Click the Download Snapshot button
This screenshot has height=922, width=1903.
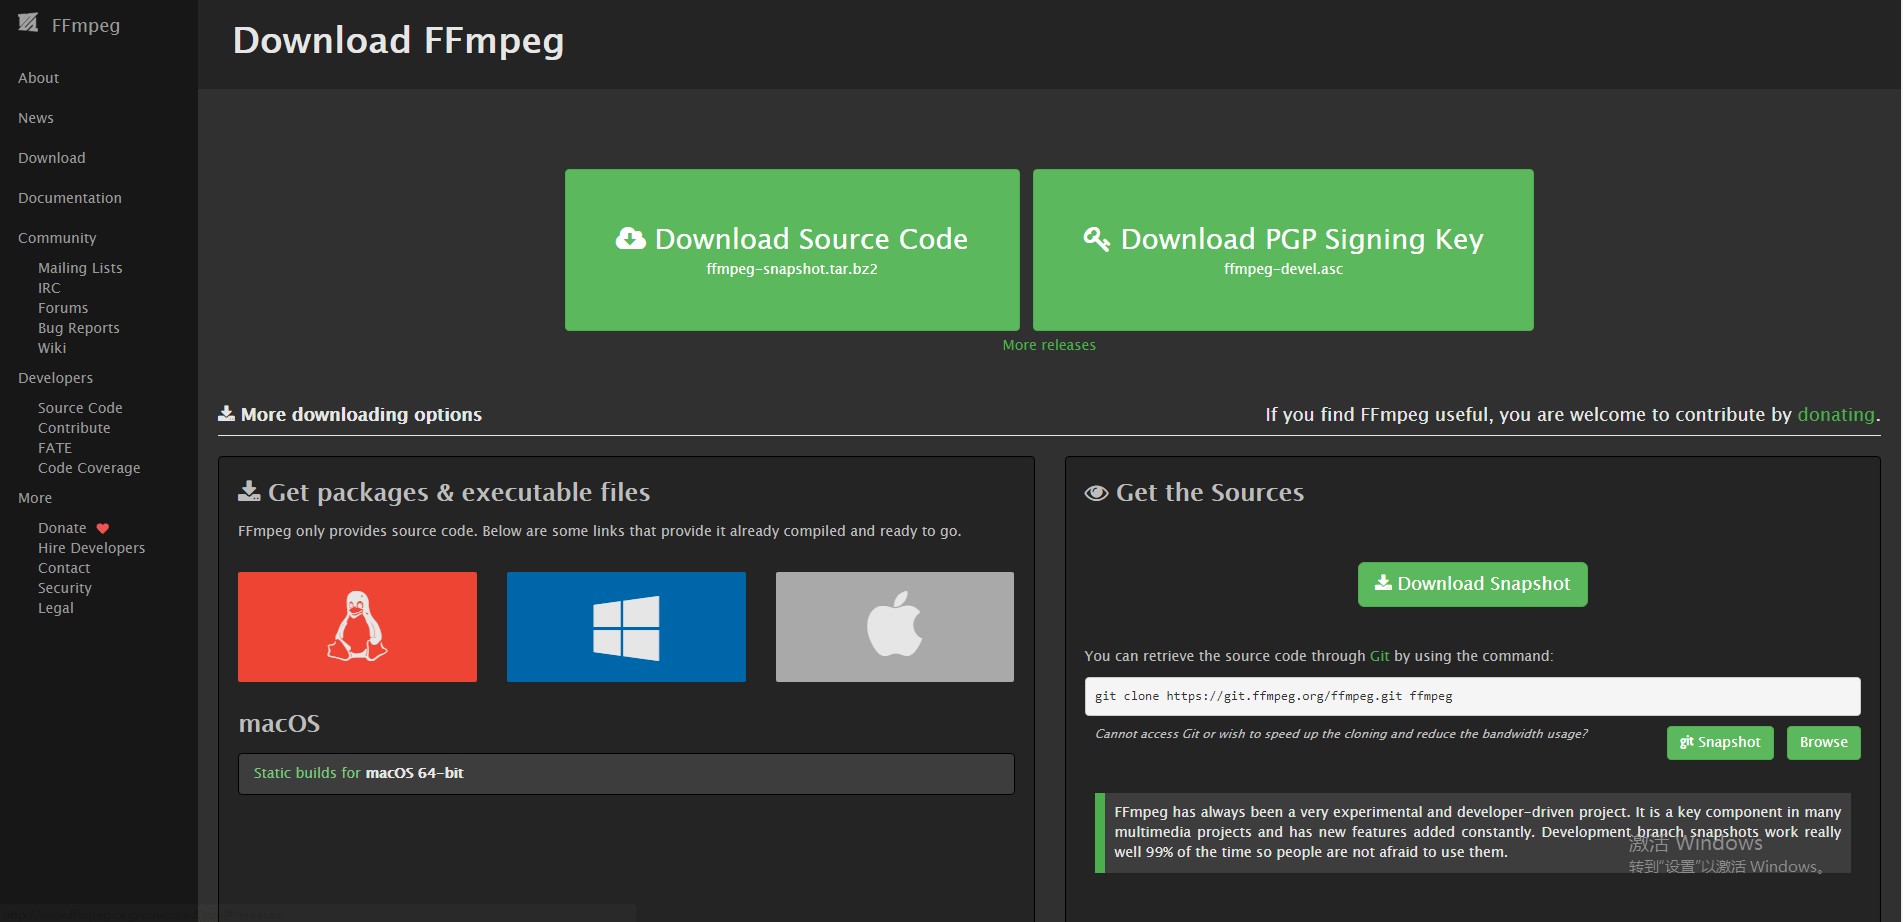[1472, 584]
